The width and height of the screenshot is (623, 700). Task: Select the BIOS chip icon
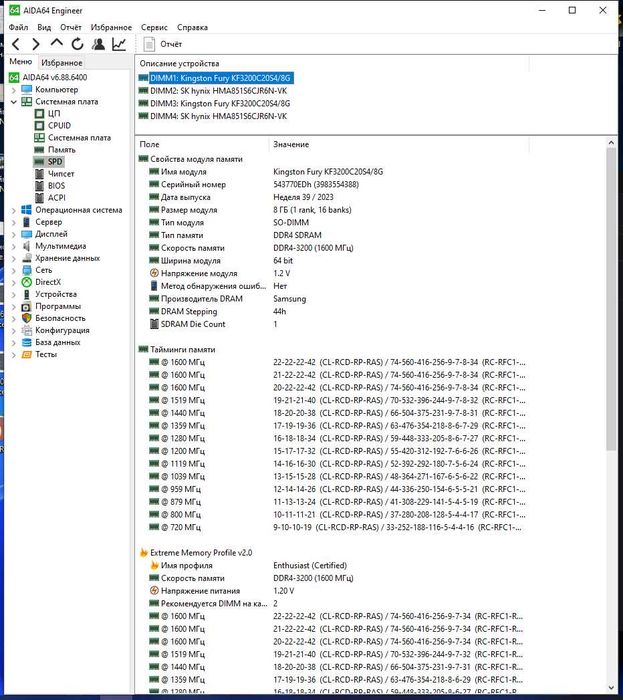[x=39, y=186]
